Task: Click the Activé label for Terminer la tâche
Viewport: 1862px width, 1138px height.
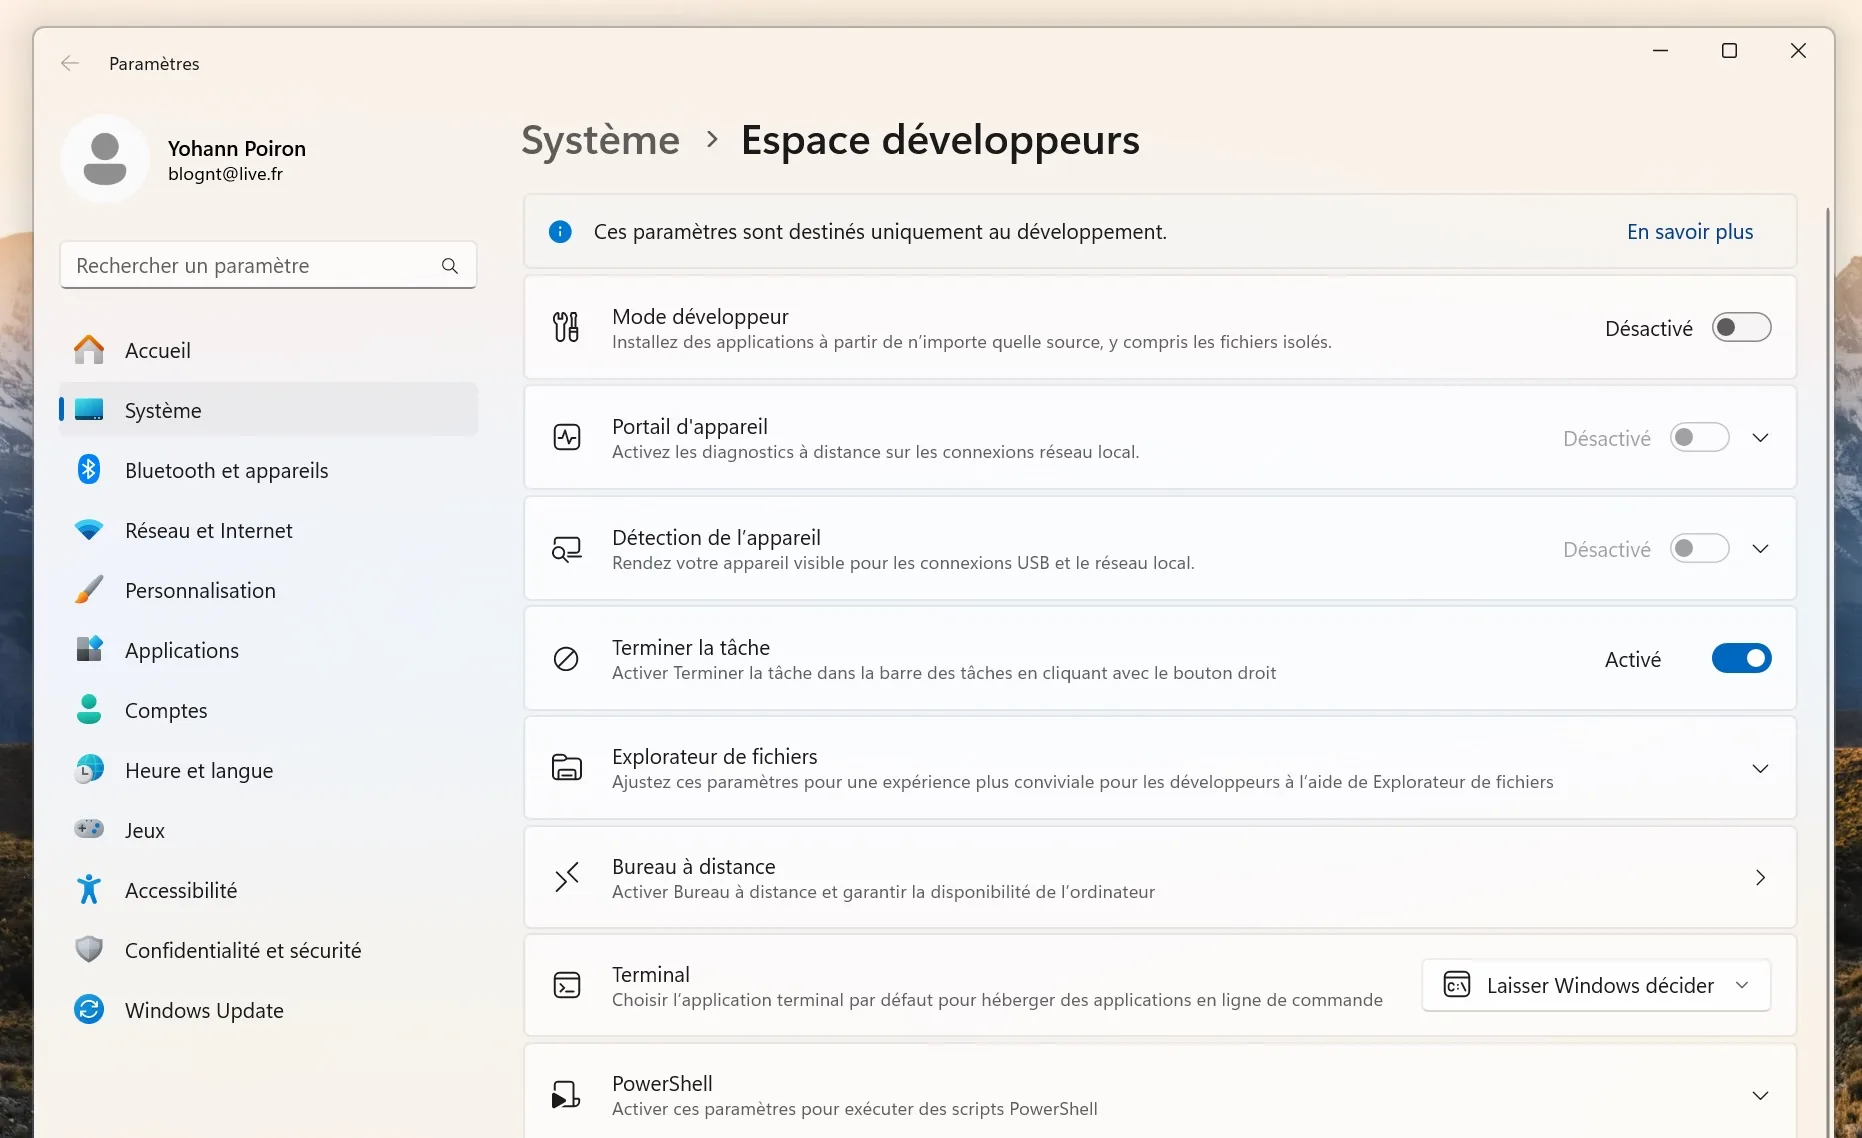Action: pos(1633,659)
